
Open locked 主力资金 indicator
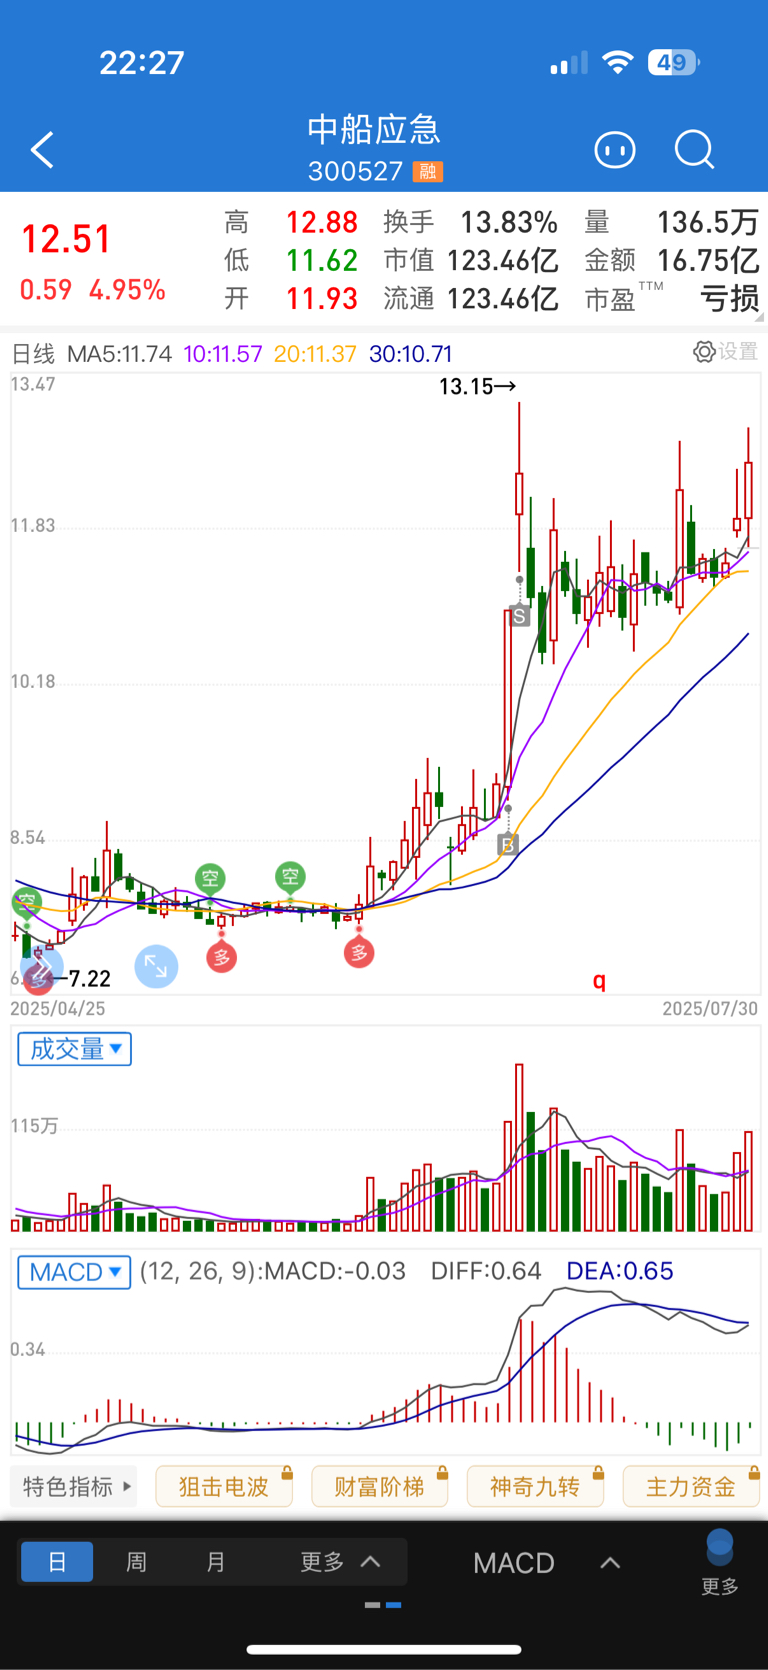pyautogui.click(x=690, y=1486)
